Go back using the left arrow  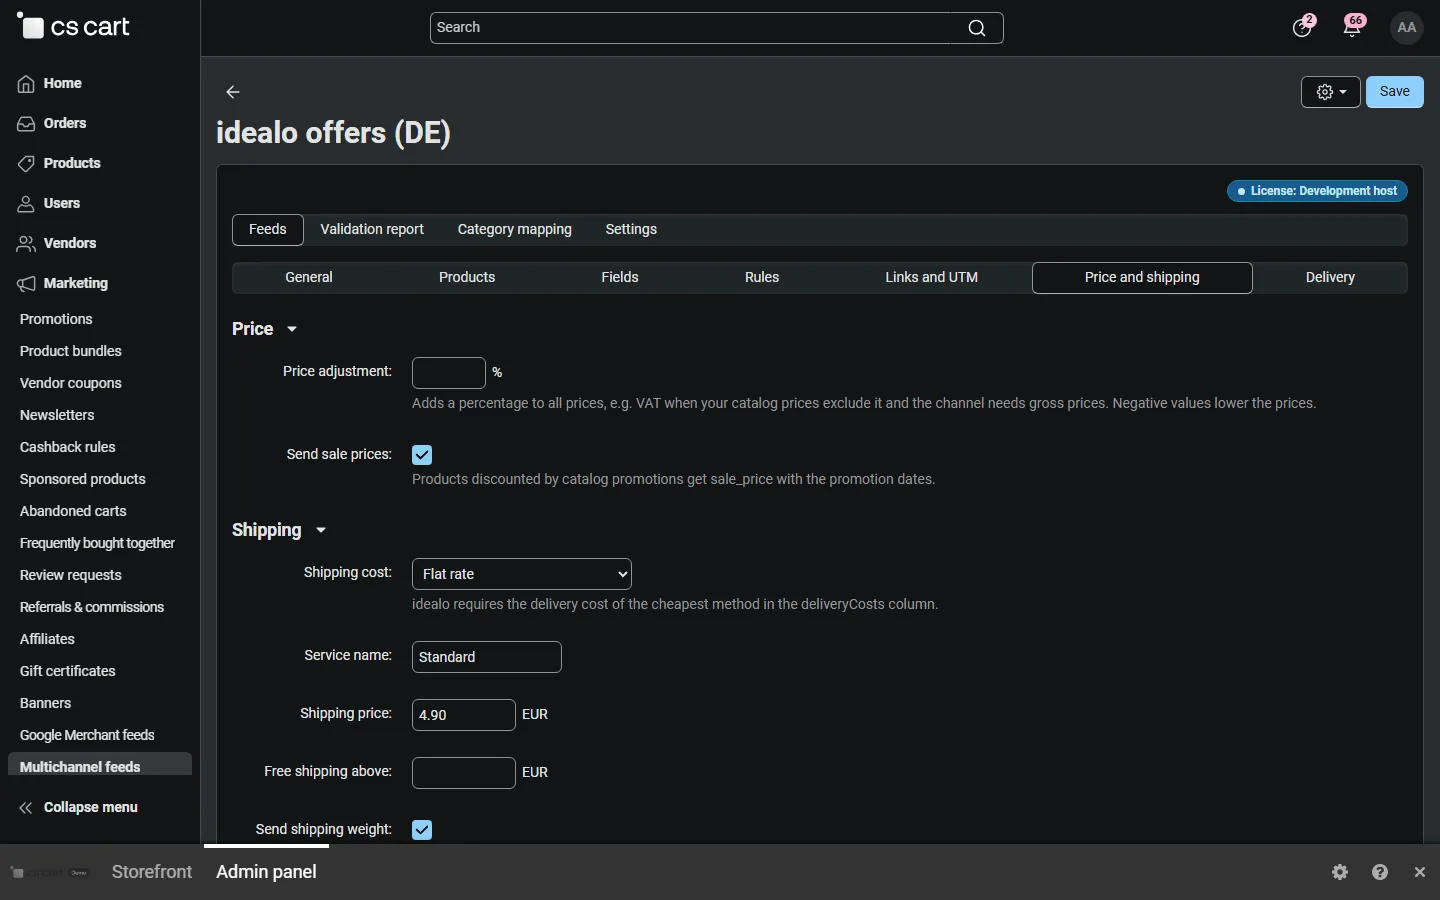click(233, 92)
